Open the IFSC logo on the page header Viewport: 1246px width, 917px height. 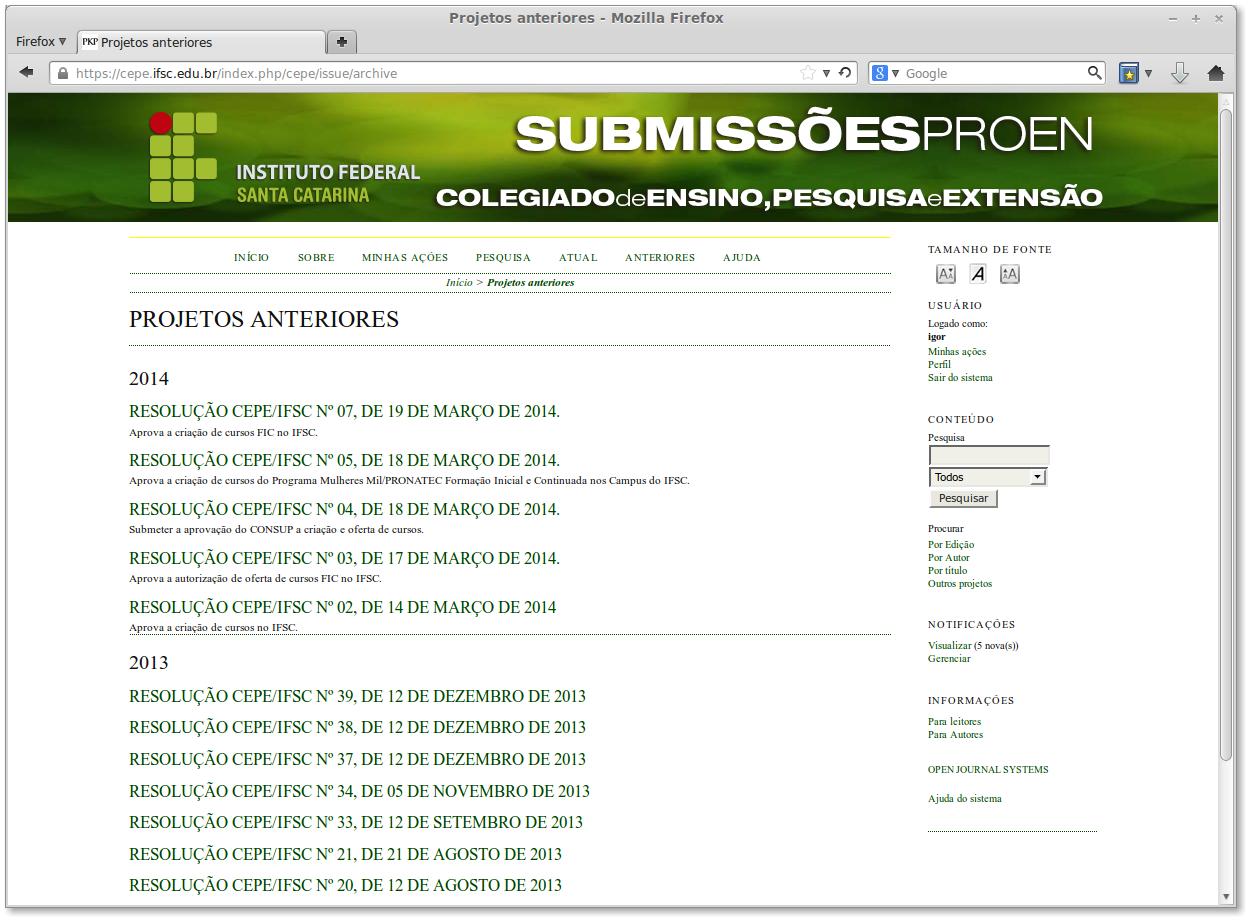183,157
